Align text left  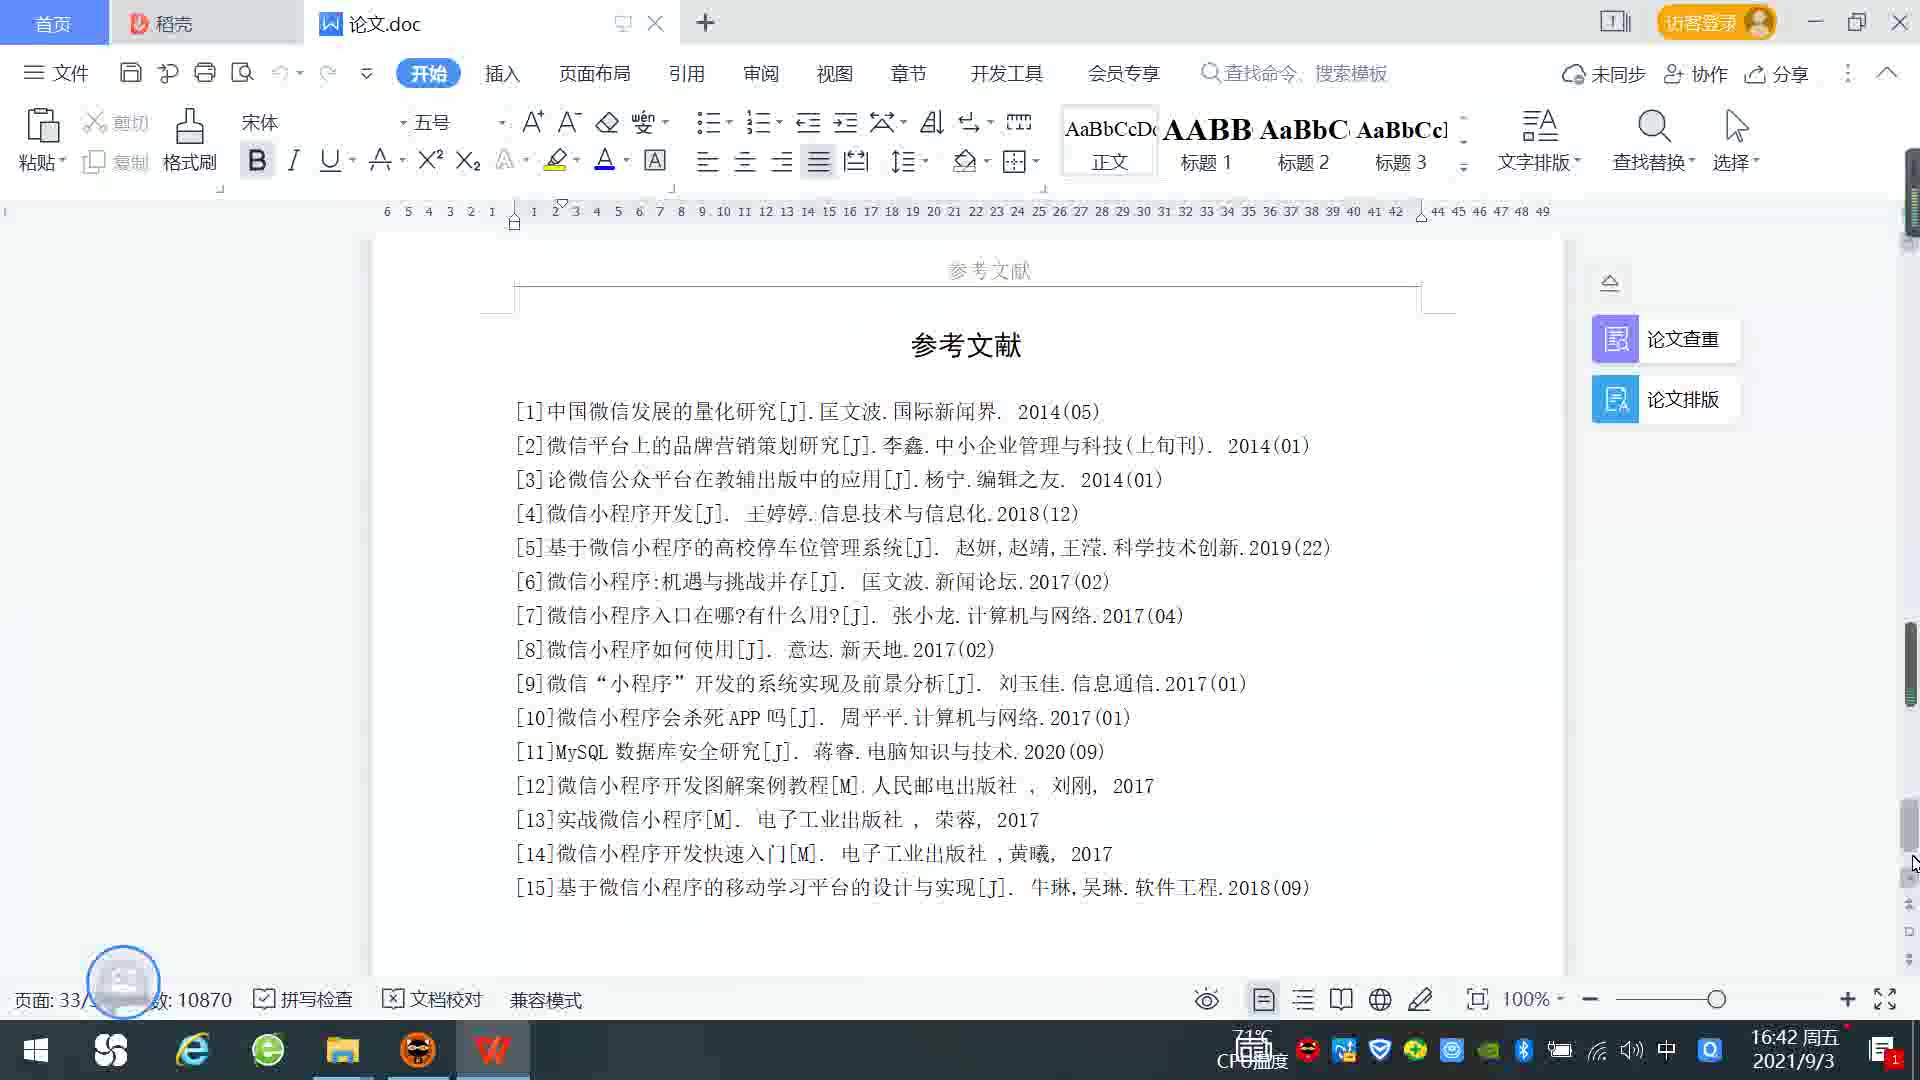[x=707, y=161]
